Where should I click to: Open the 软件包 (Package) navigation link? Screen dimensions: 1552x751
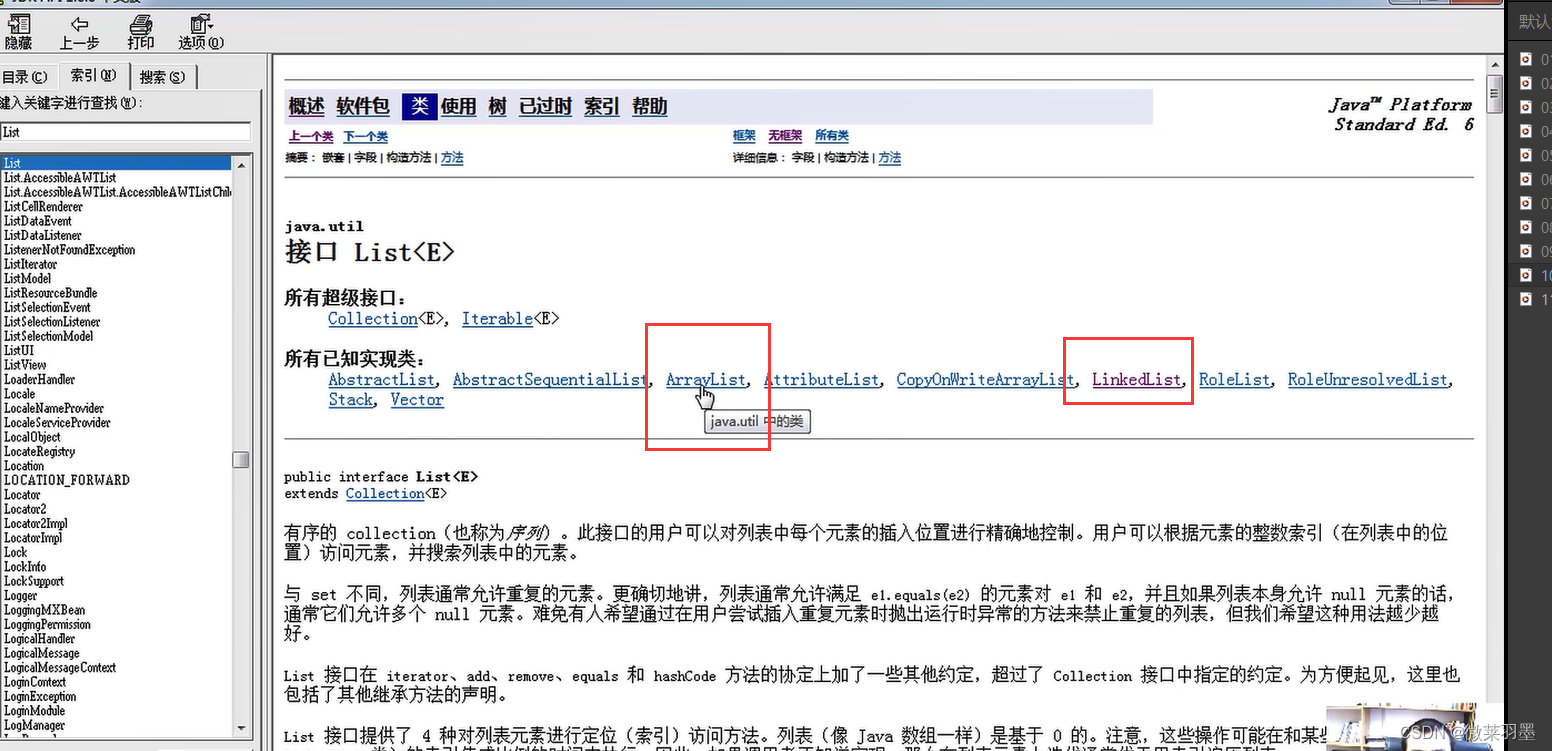(x=362, y=106)
